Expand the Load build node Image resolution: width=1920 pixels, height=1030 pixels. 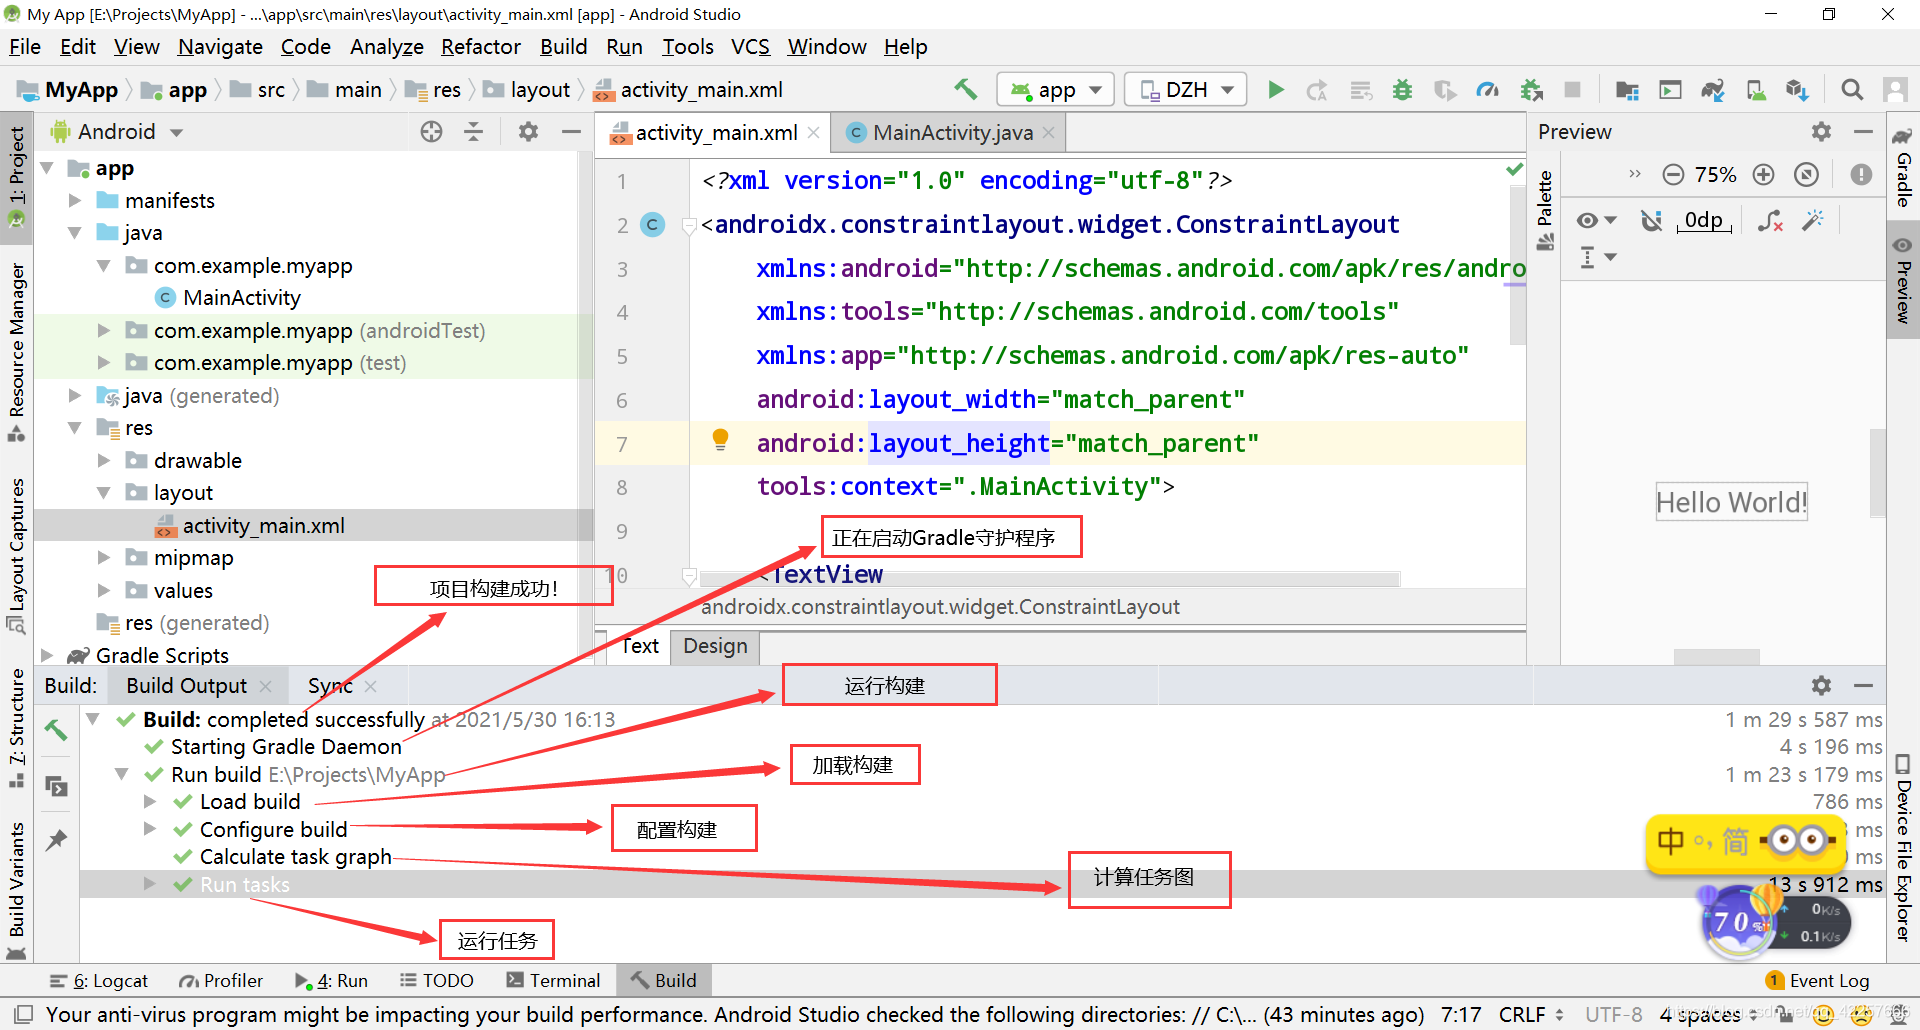click(150, 802)
